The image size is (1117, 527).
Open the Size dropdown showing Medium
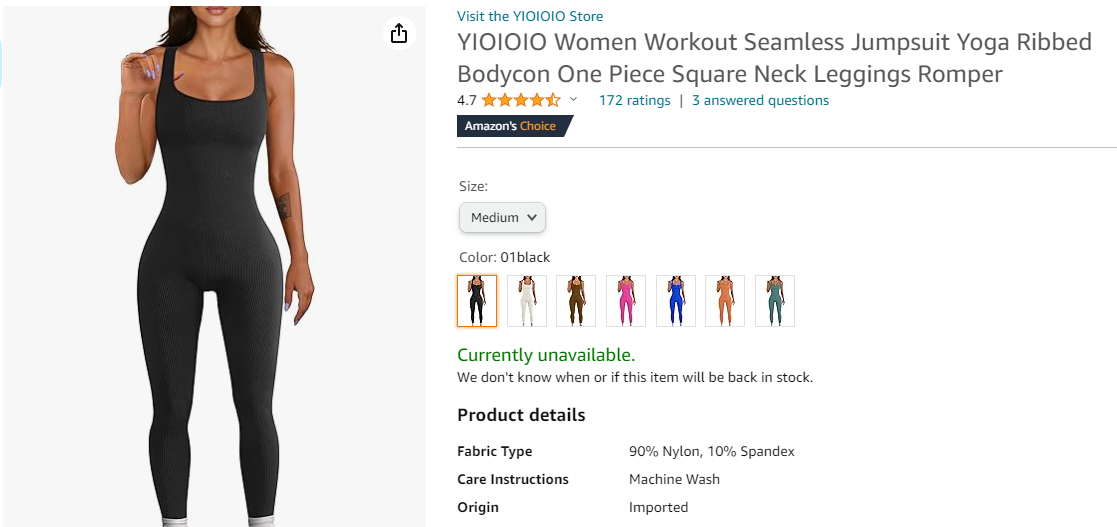[x=502, y=217]
